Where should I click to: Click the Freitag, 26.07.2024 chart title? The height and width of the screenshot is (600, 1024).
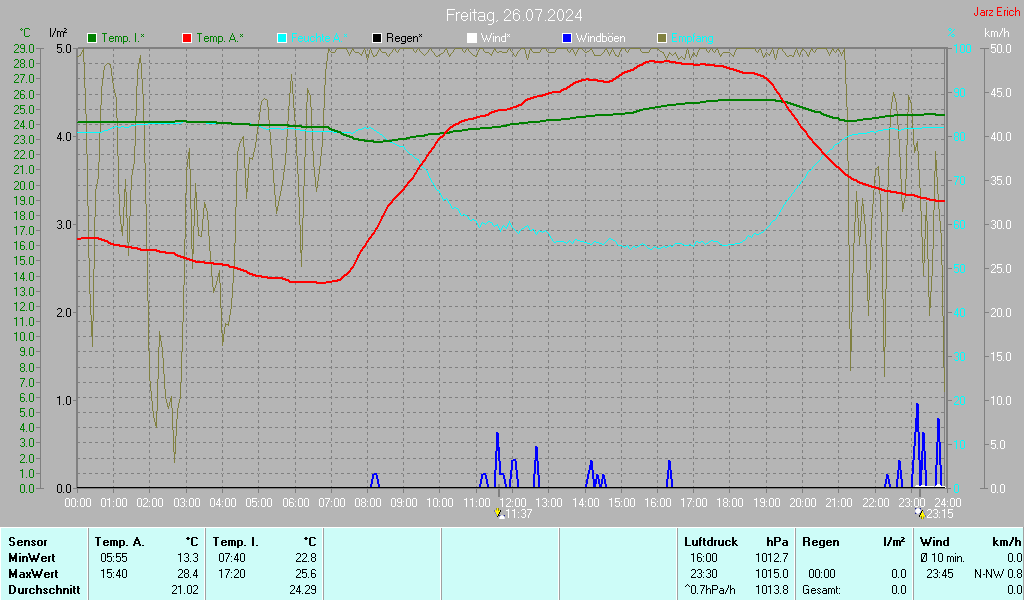click(514, 15)
